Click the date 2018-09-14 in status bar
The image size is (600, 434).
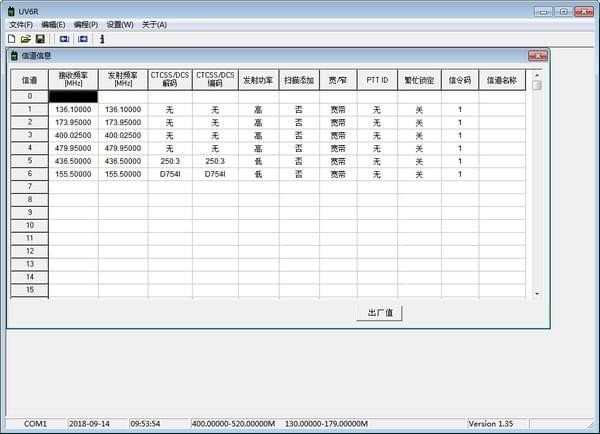tap(89, 424)
